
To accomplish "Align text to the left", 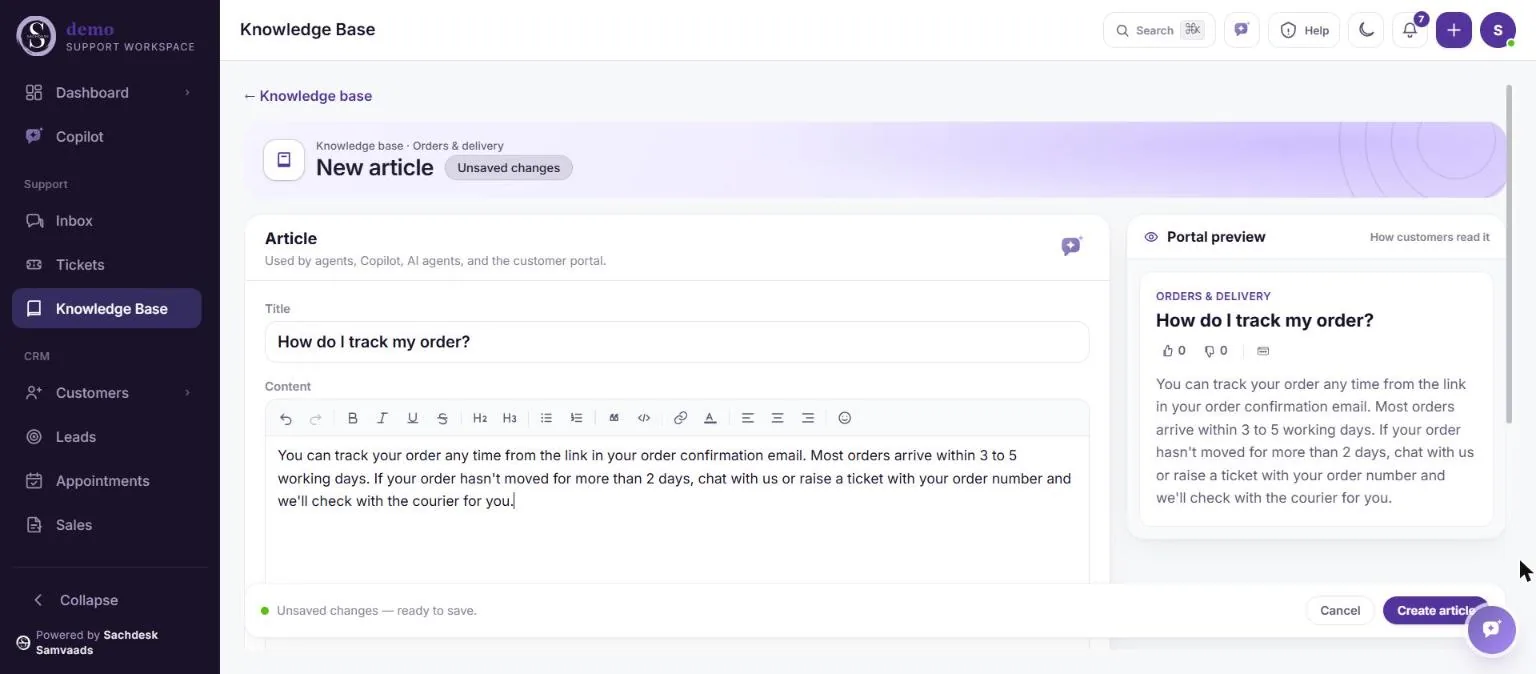I will coord(747,418).
